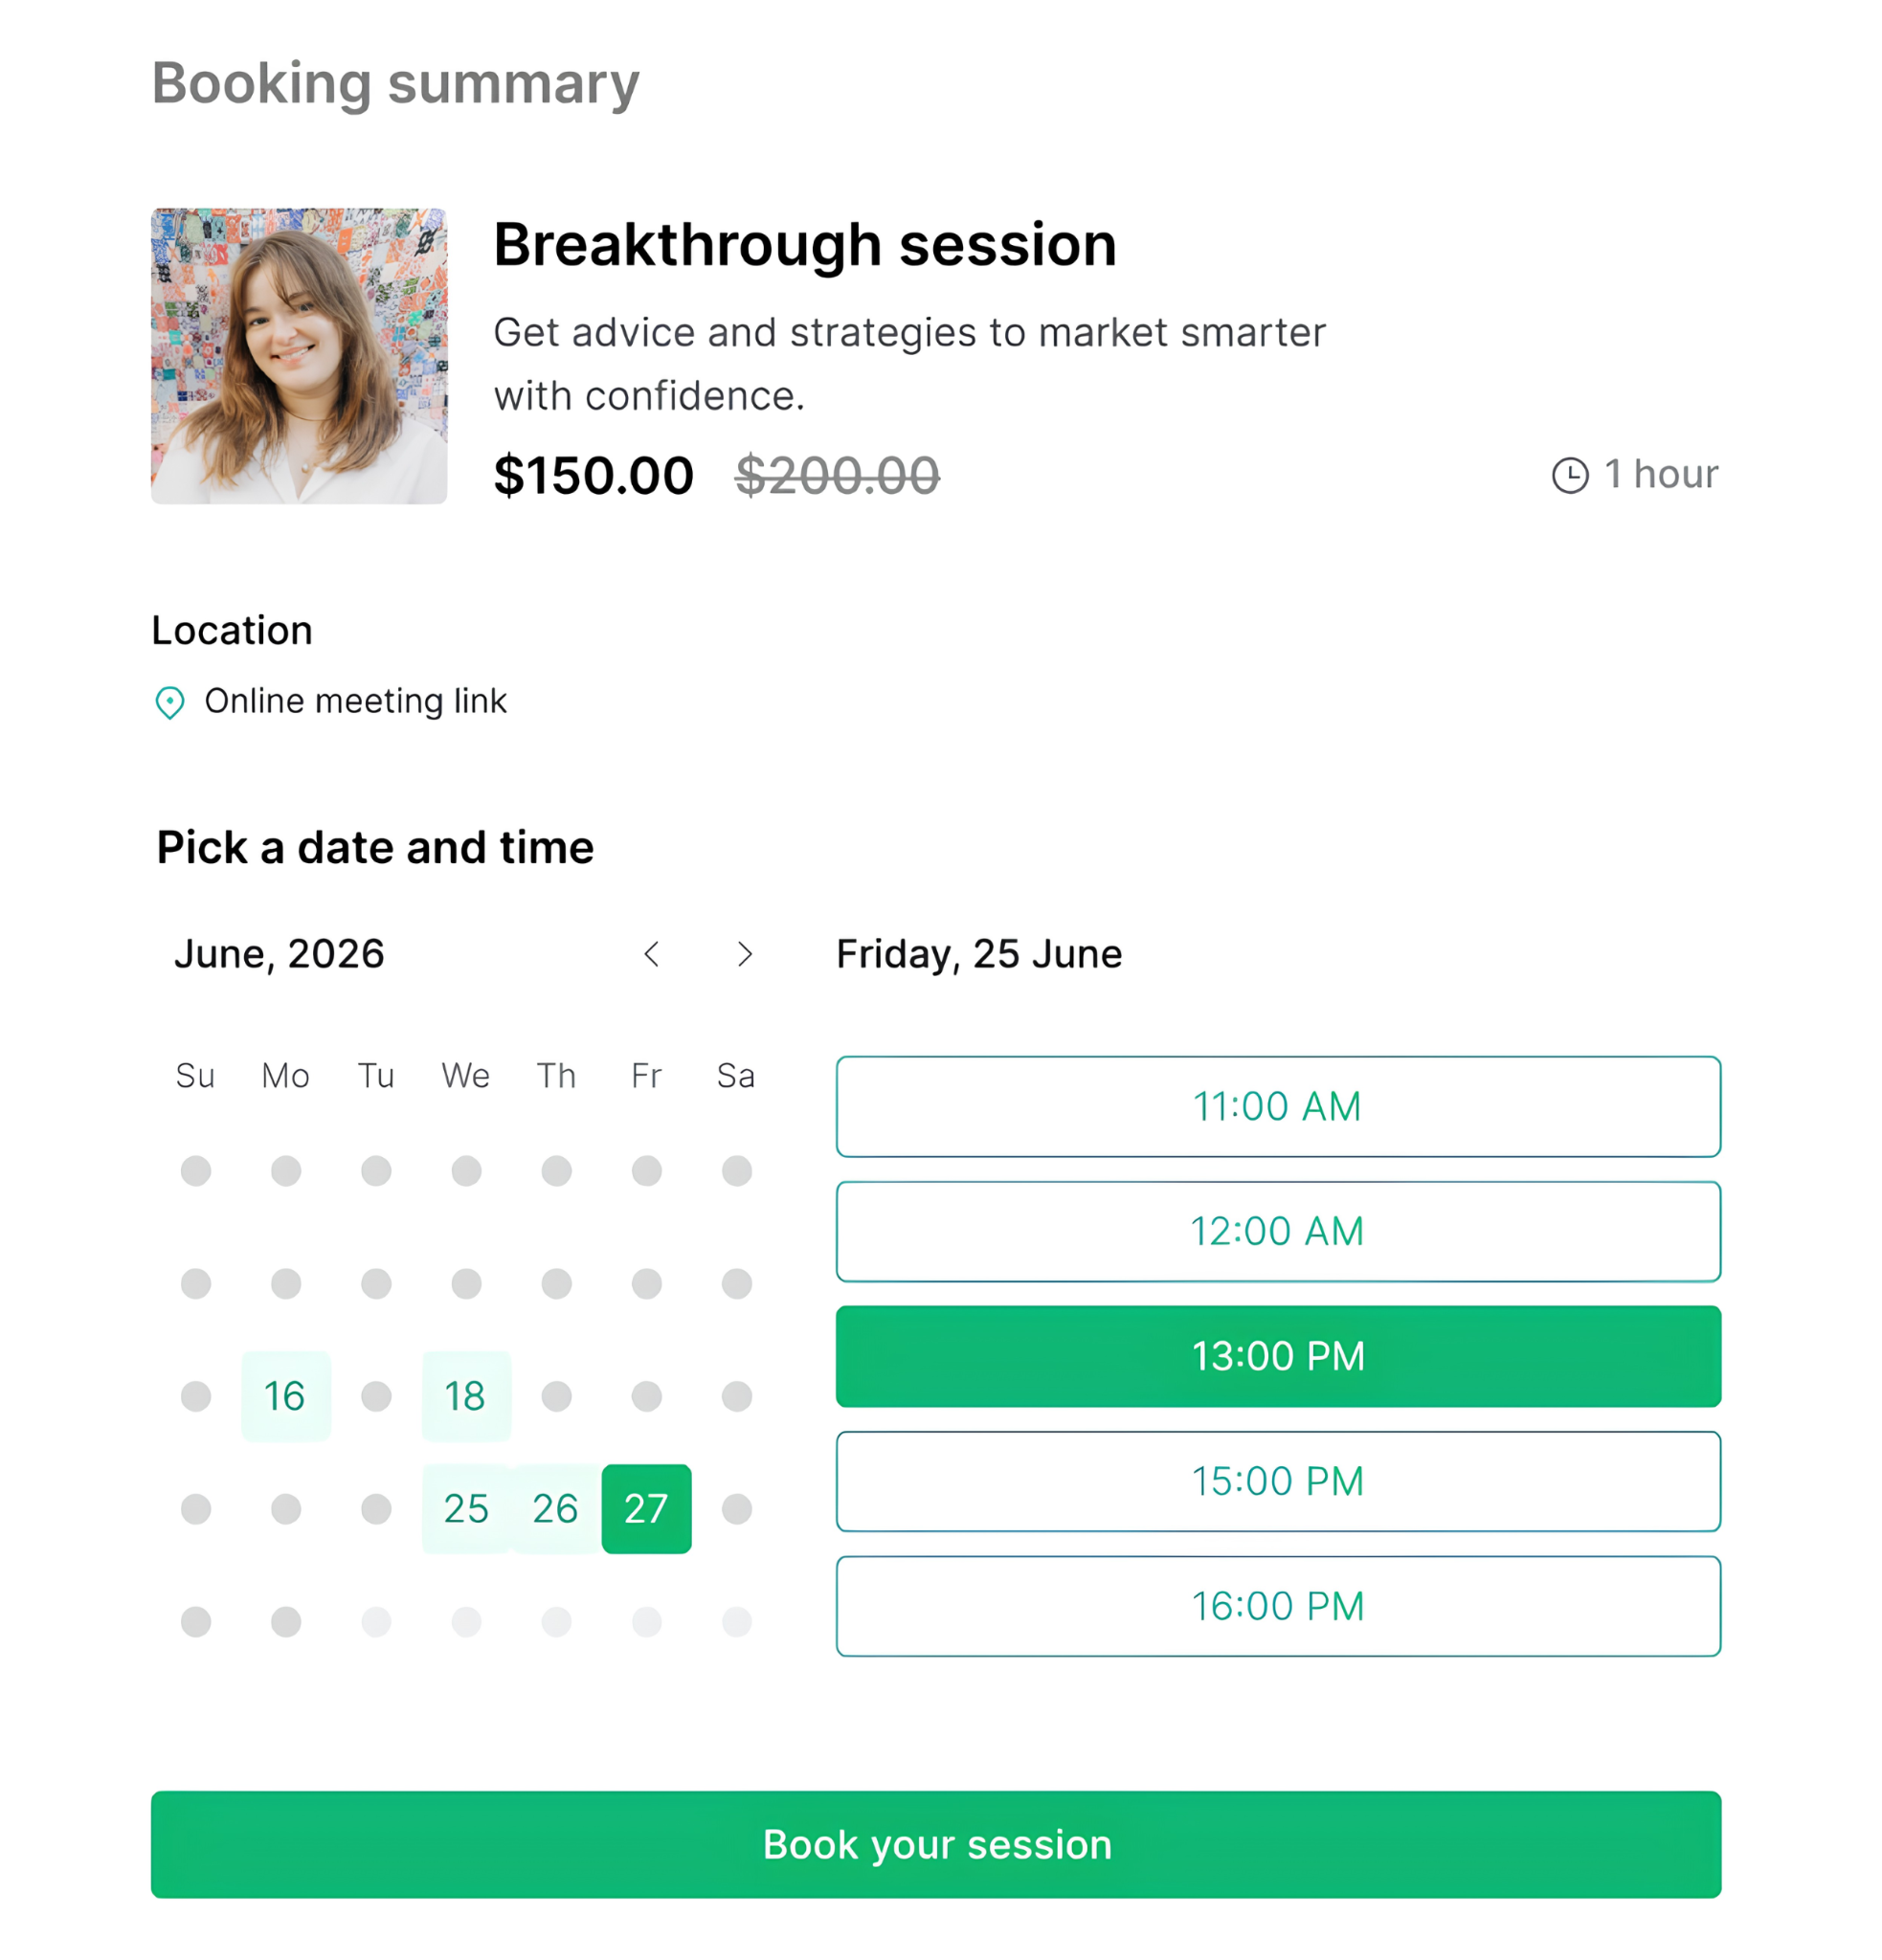Viewport: 1882px width, 1960px height.
Task: Pick the 15:00 PM time slot
Action: click(1279, 1482)
